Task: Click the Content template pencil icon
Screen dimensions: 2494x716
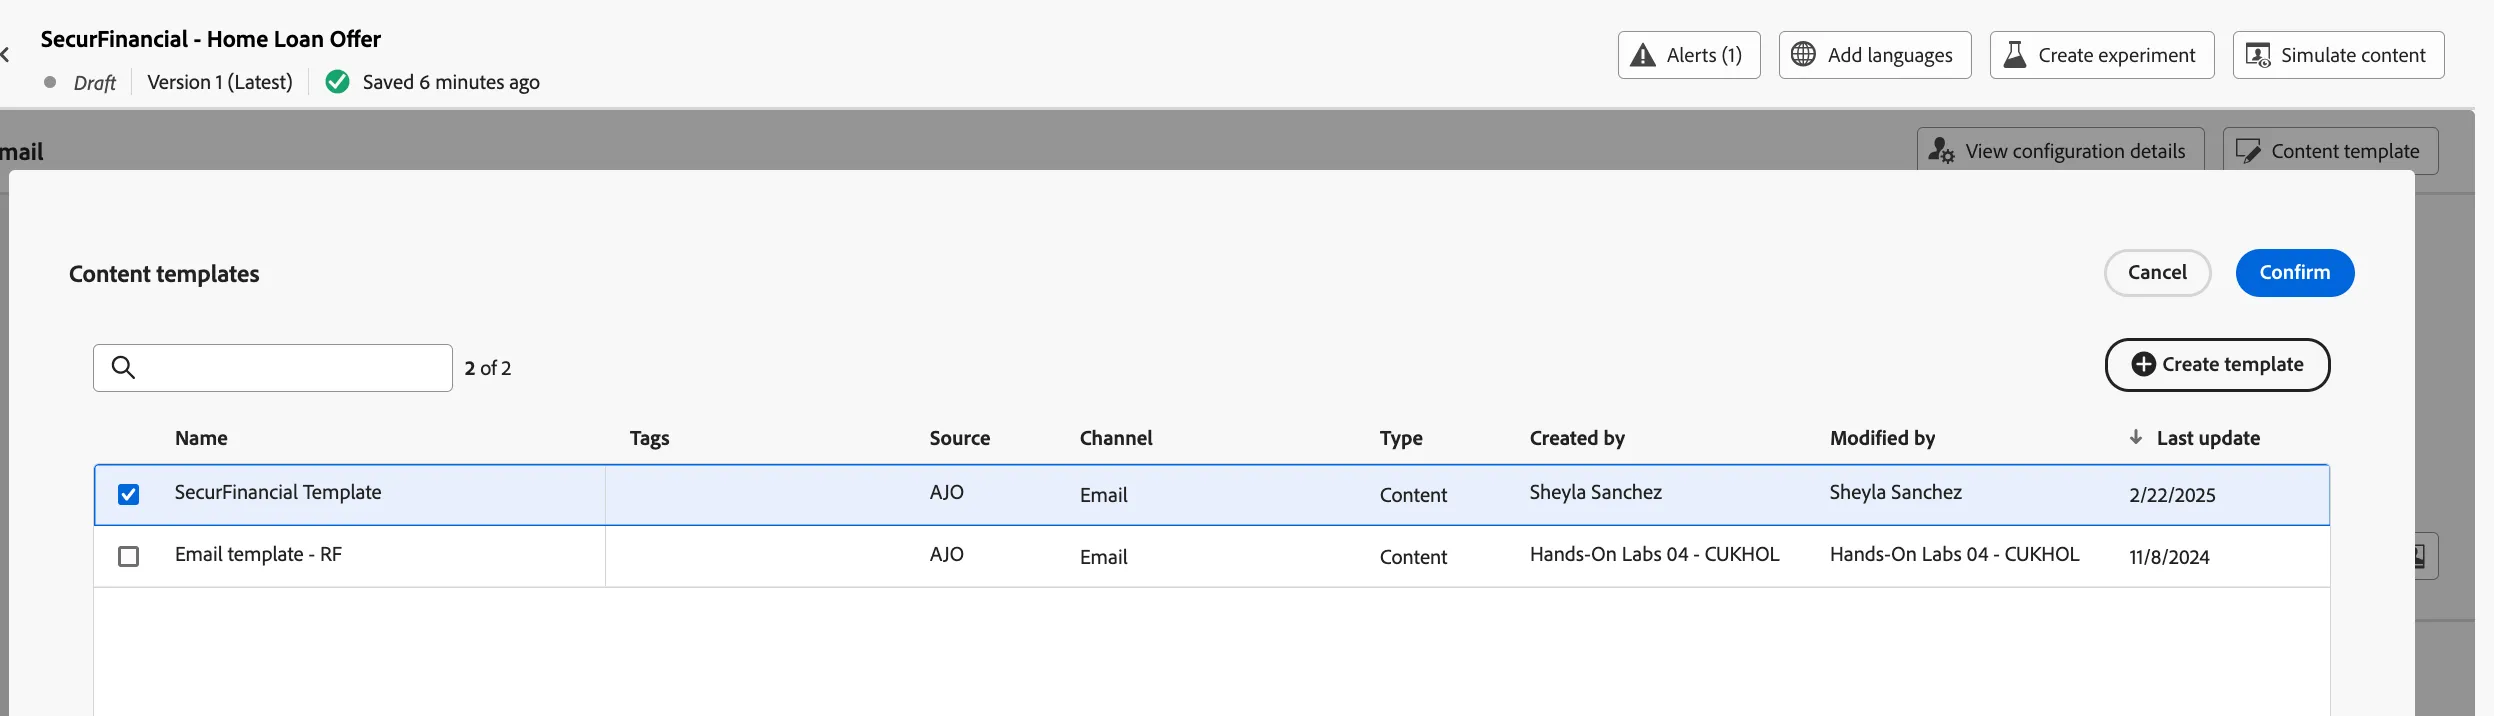Action: pyautogui.click(x=2248, y=151)
